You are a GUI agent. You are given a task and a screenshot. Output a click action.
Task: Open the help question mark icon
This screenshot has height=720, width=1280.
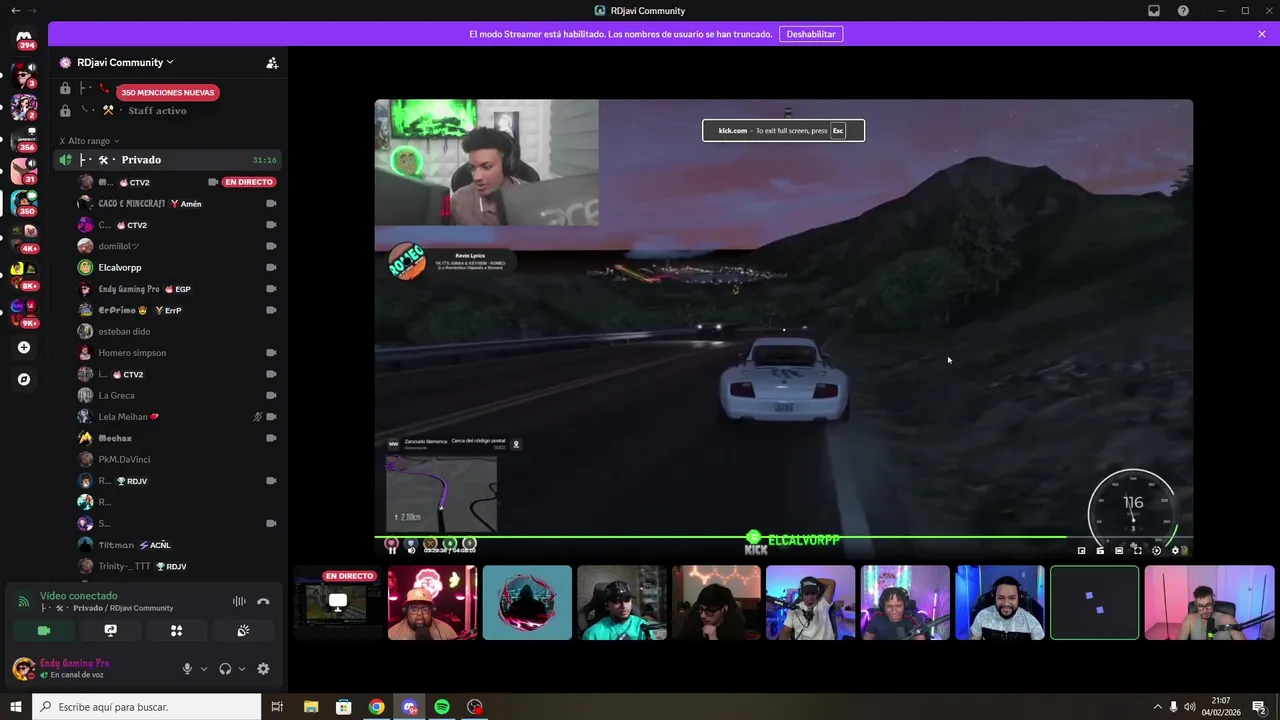click(1183, 10)
